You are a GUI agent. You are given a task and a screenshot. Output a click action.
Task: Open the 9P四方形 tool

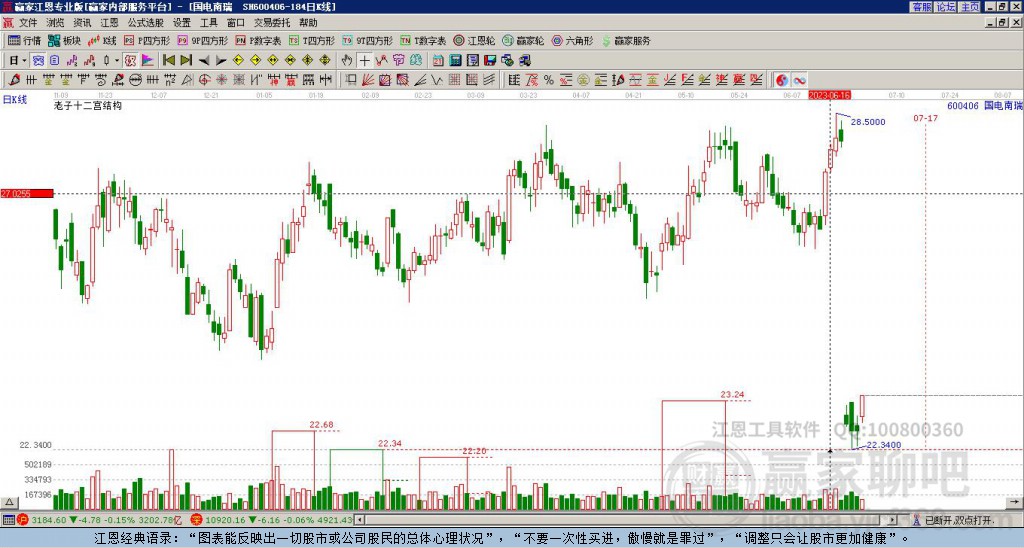[x=202, y=40]
